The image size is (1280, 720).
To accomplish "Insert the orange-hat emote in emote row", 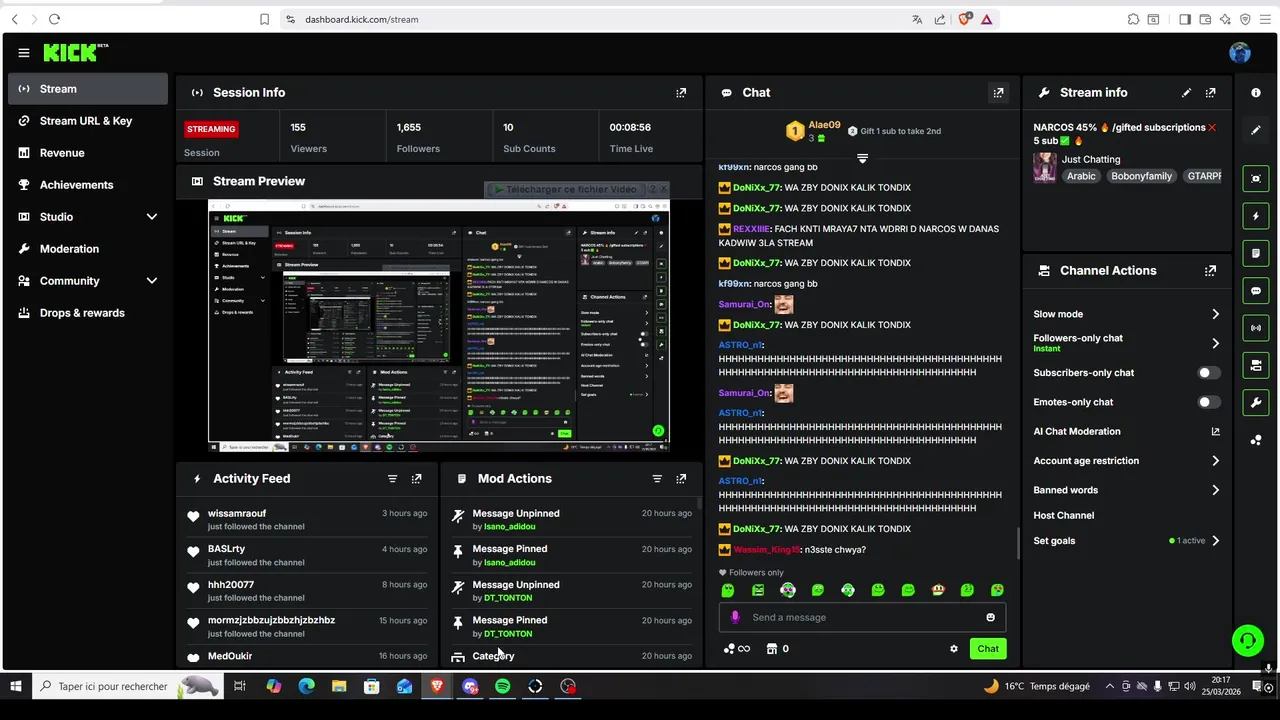I will [937, 590].
